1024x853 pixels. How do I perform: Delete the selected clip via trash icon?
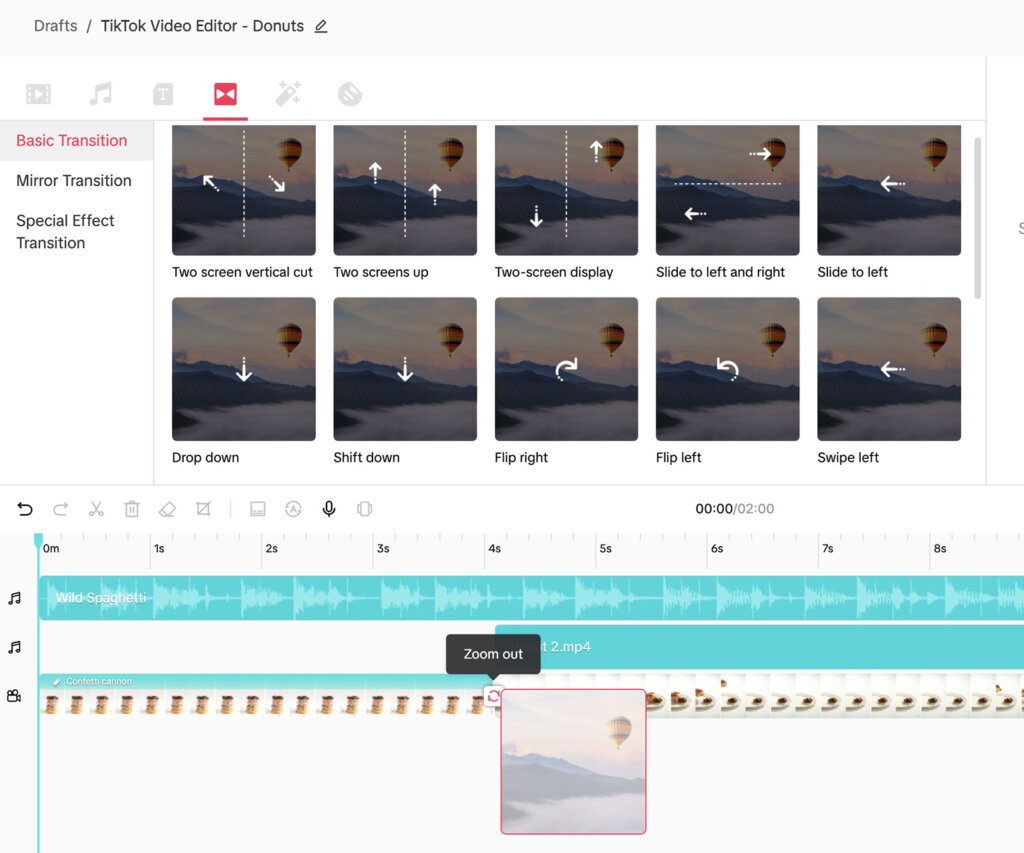131,509
